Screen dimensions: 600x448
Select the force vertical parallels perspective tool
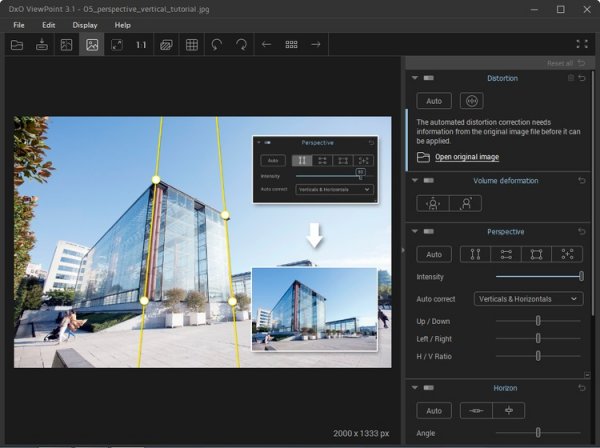(475, 254)
